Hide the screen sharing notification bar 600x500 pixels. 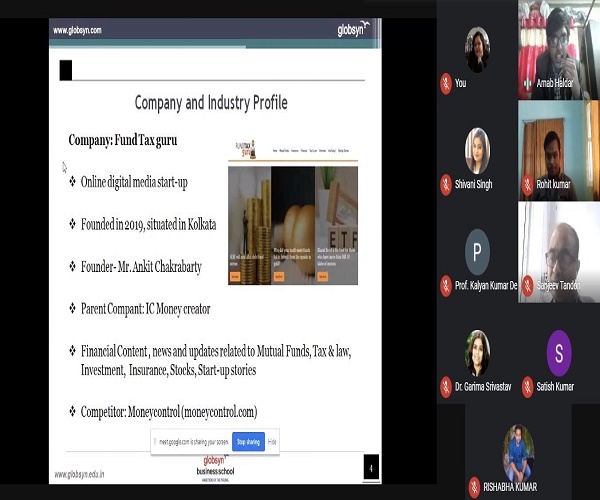273,440
